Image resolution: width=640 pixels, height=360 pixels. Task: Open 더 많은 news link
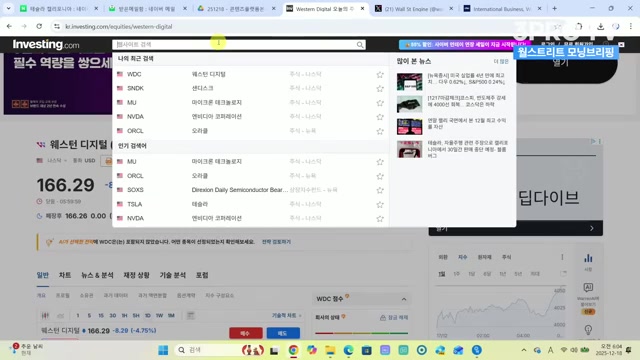tap(501, 61)
